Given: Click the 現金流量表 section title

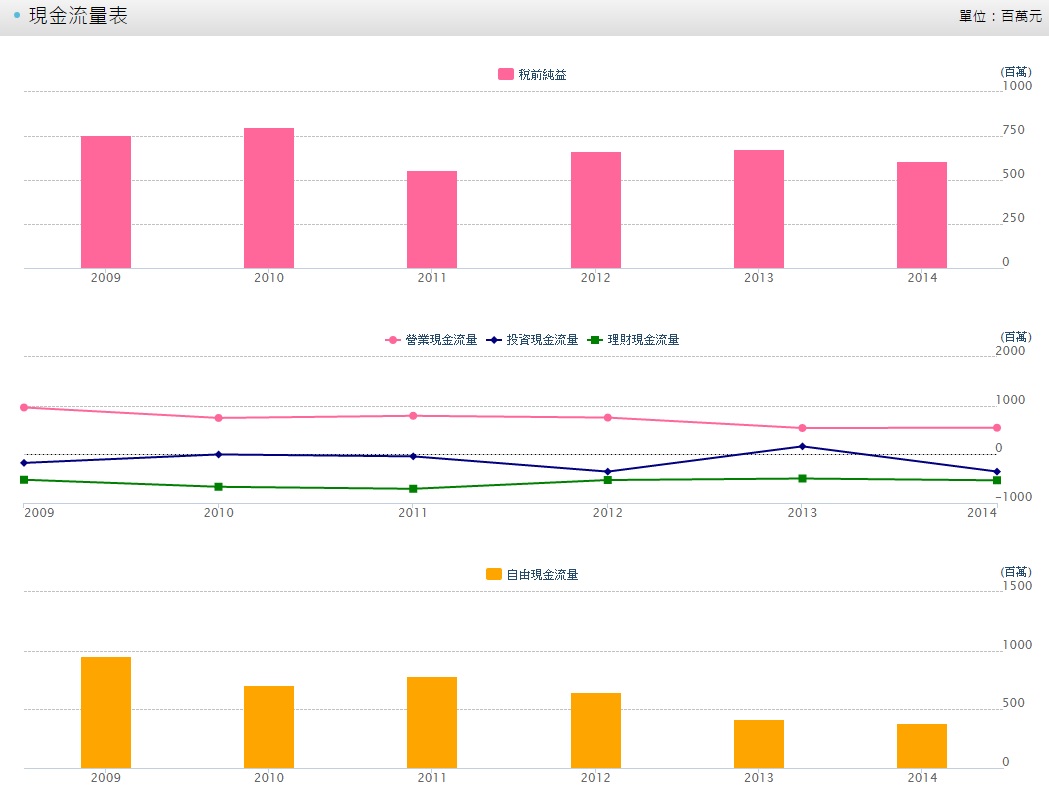Looking at the screenshot, I should click(x=78, y=17).
